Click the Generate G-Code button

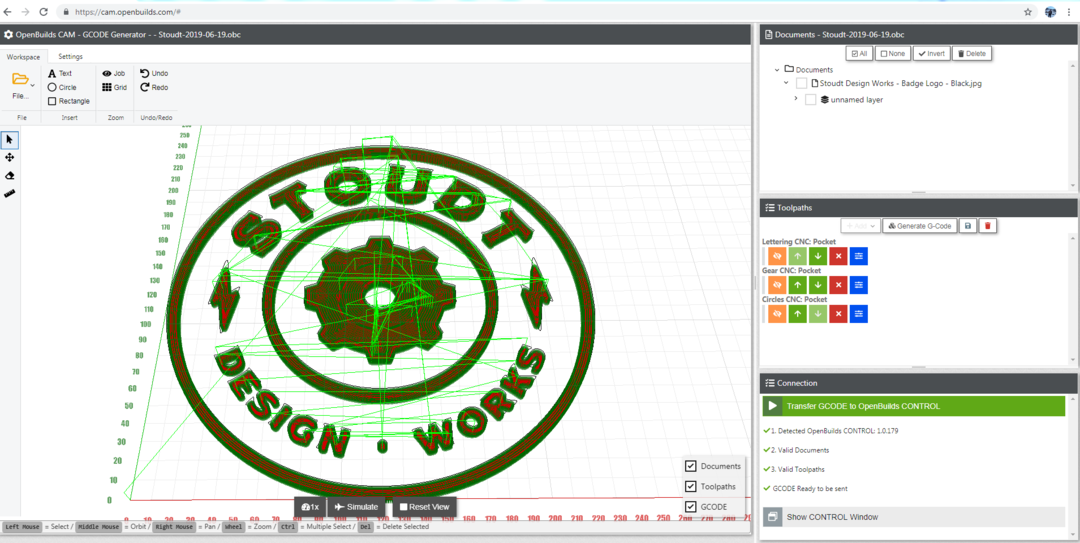point(919,226)
